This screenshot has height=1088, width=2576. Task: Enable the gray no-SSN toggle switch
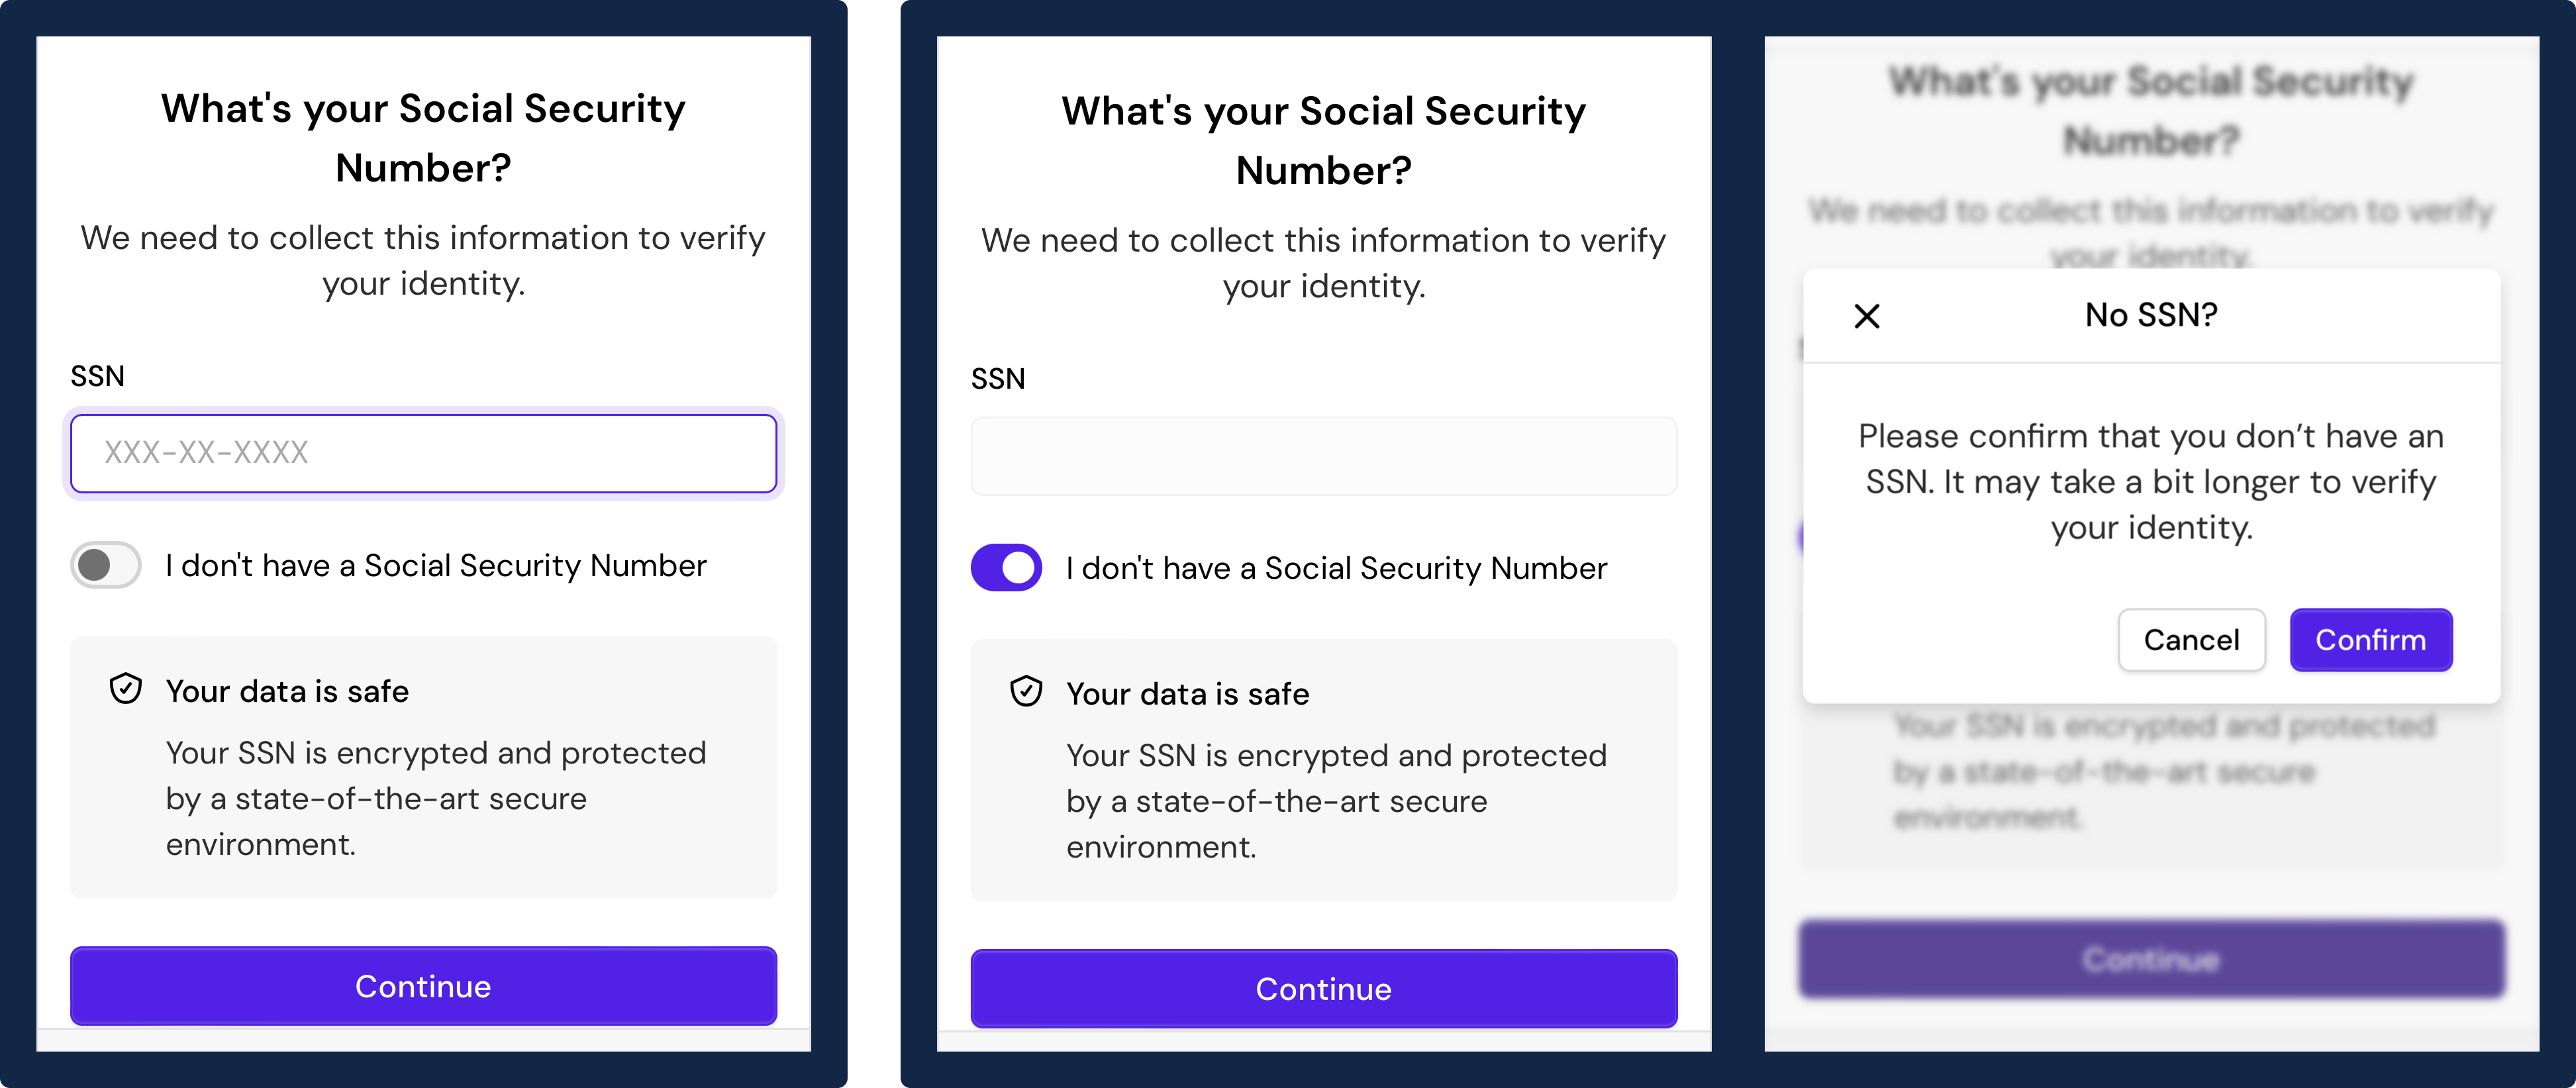click(106, 565)
